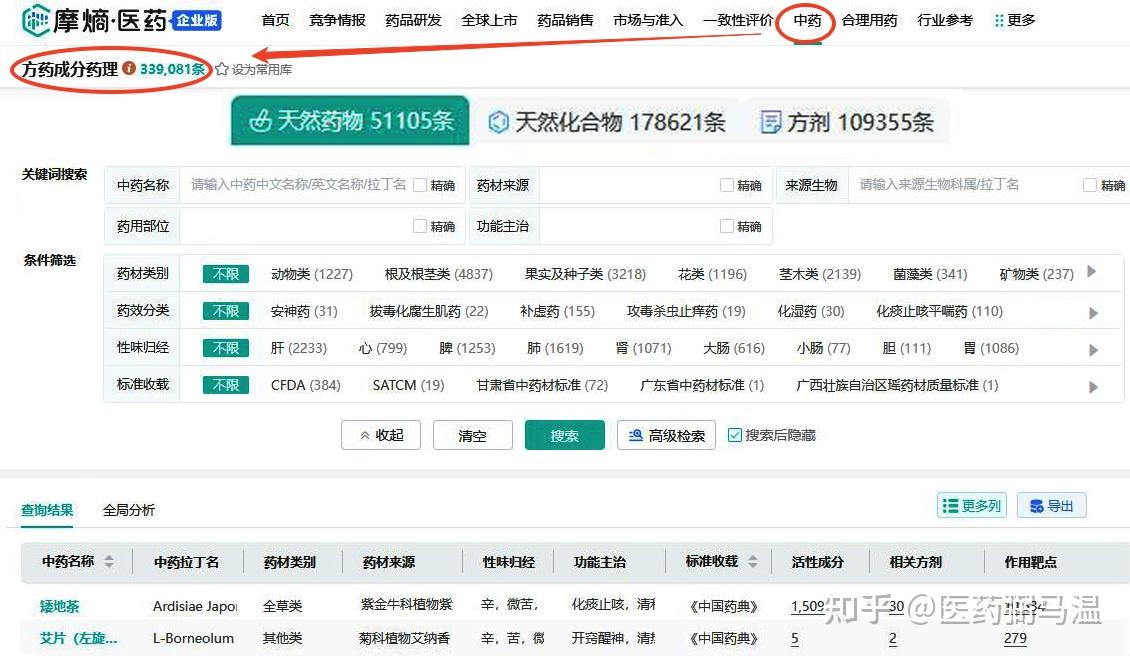Enable 精确 checkbox beside 中药名称 field
The image size is (1130, 656).
(x=420, y=184)
